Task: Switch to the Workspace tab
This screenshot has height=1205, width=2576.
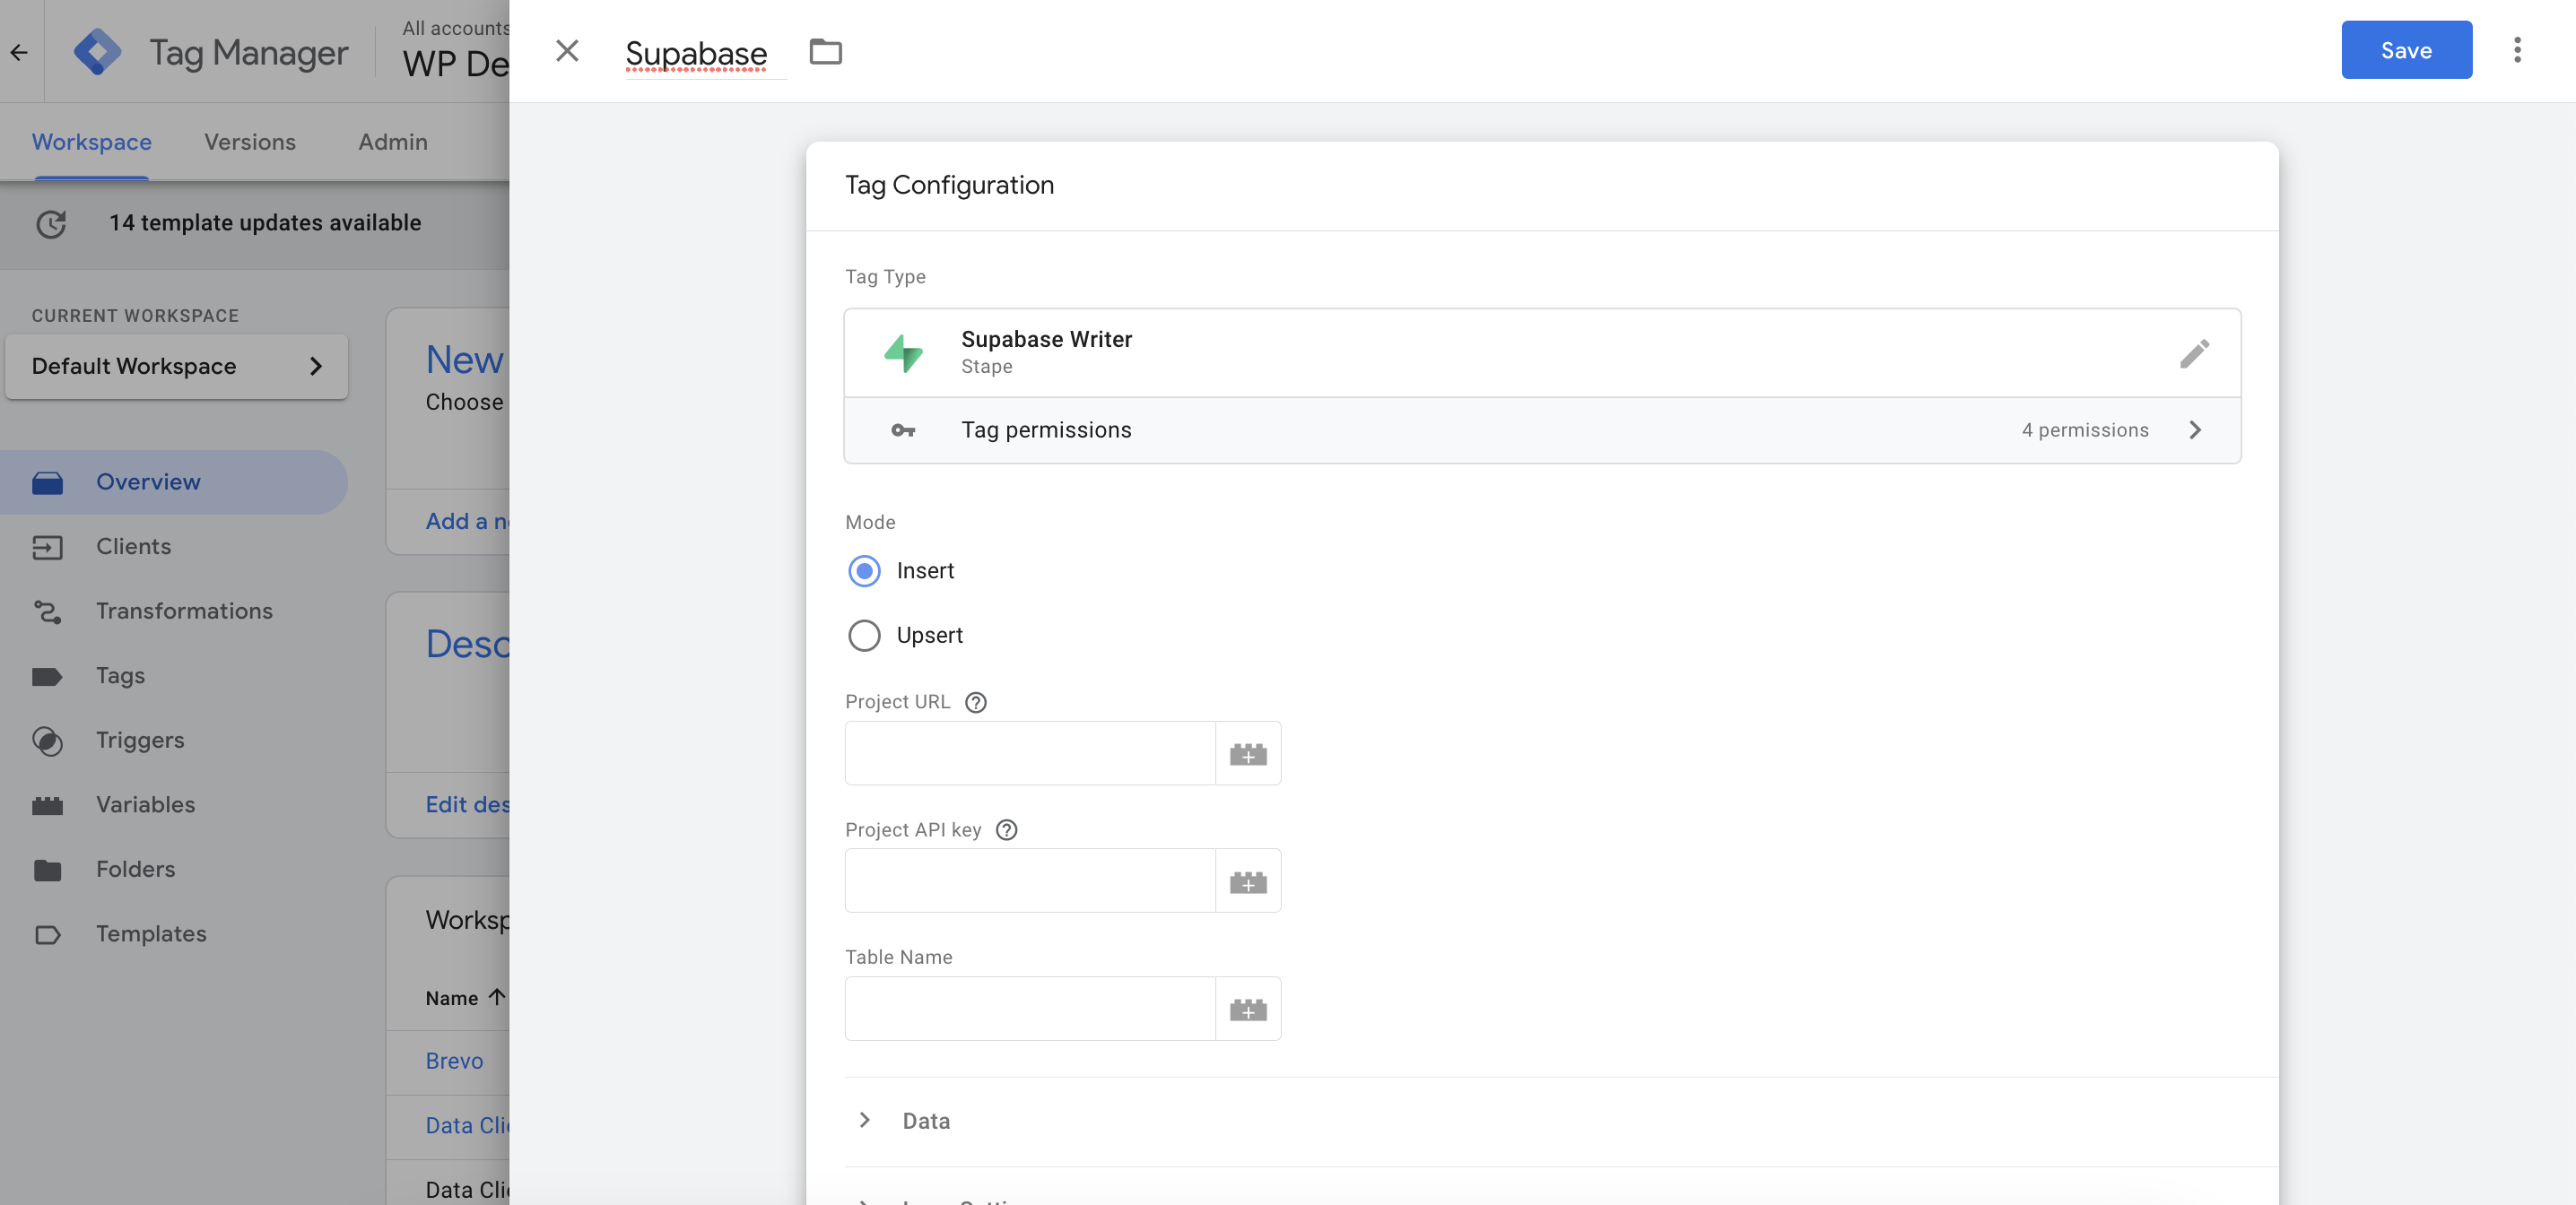Action: 92,142
